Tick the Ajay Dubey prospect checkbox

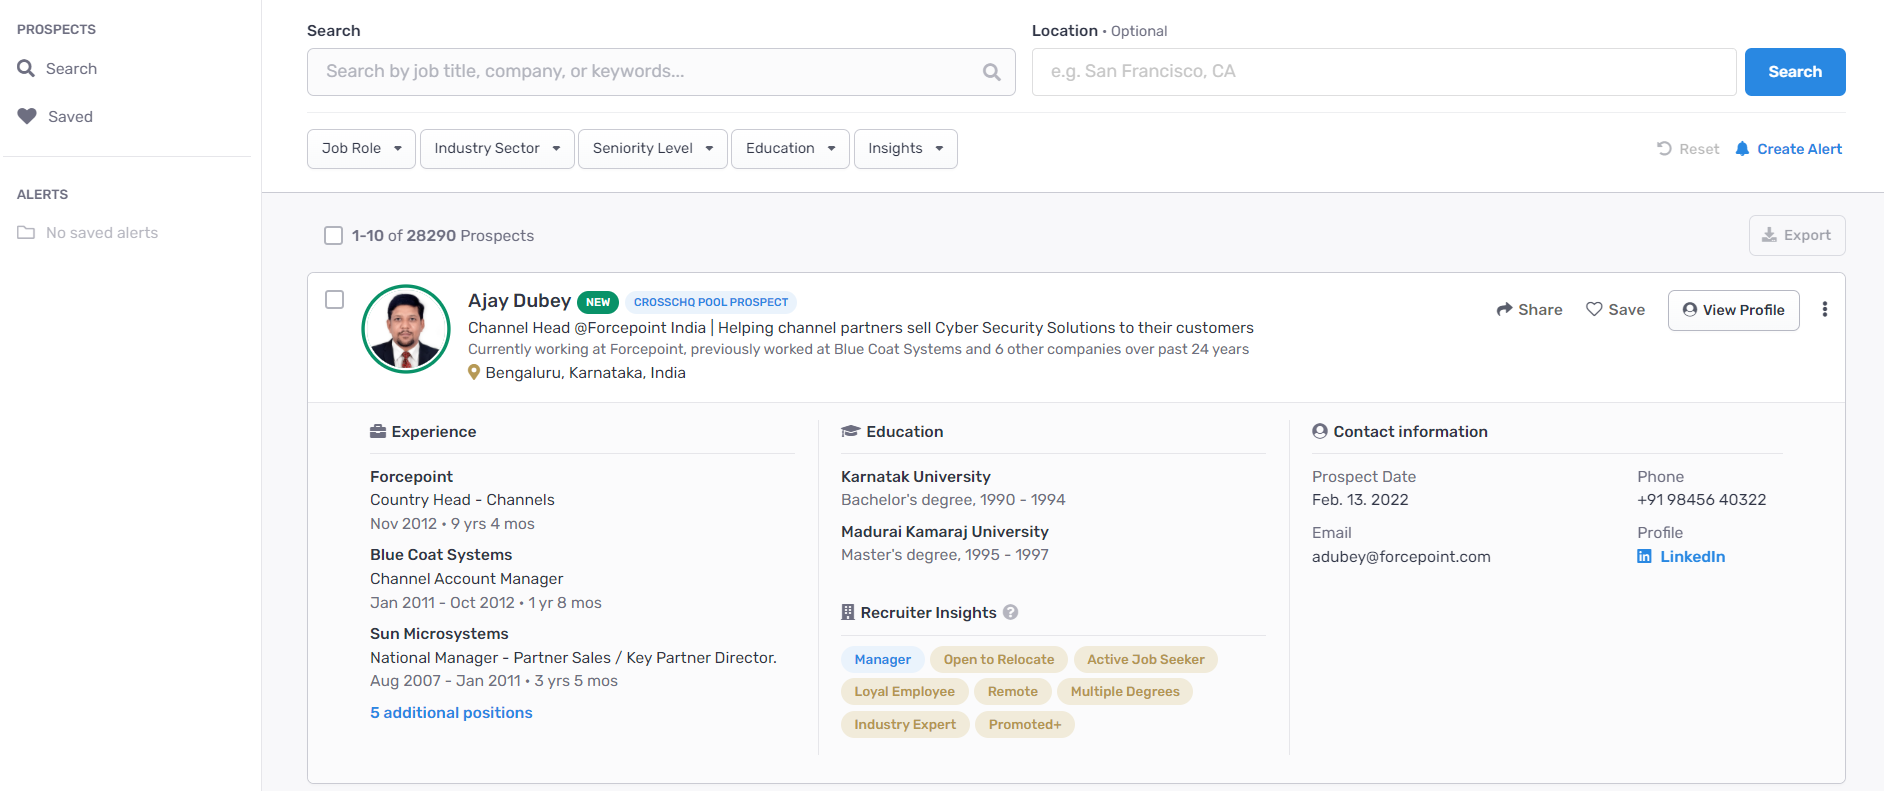click(335, 300)
